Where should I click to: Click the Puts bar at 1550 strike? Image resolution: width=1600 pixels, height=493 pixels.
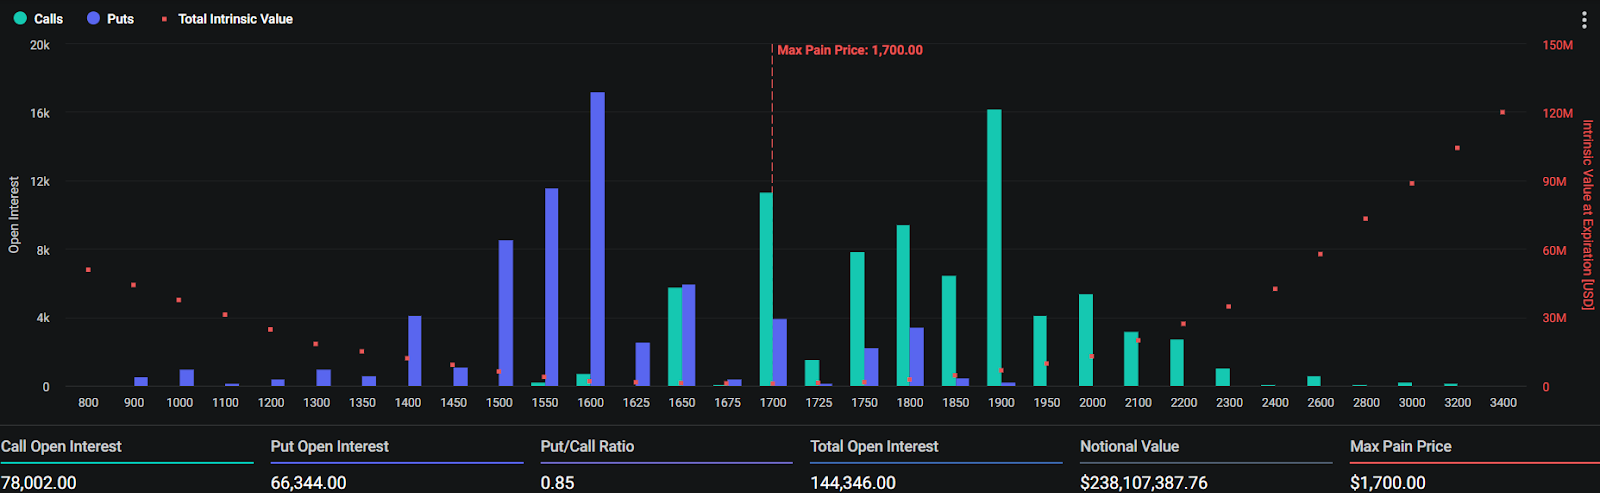click(551, 287)
